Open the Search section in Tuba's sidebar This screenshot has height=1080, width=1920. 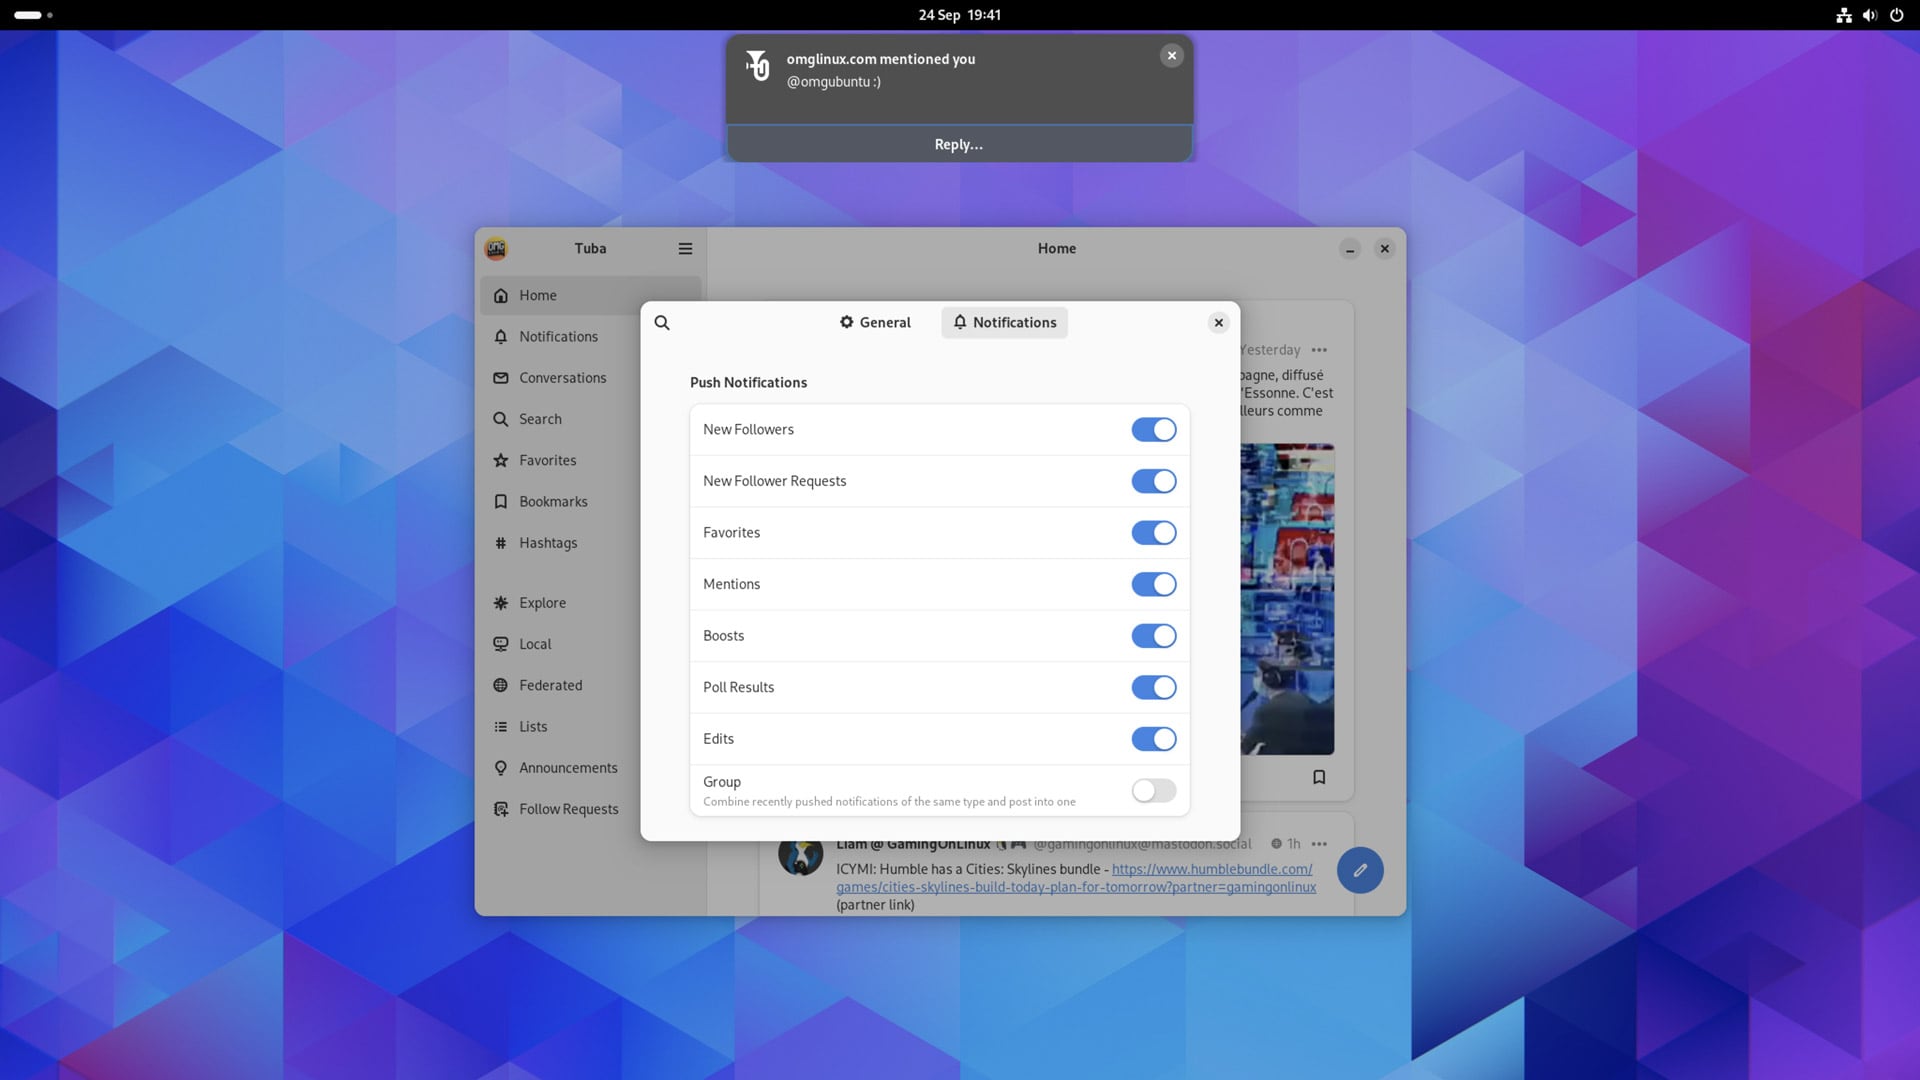pos(539,419)
